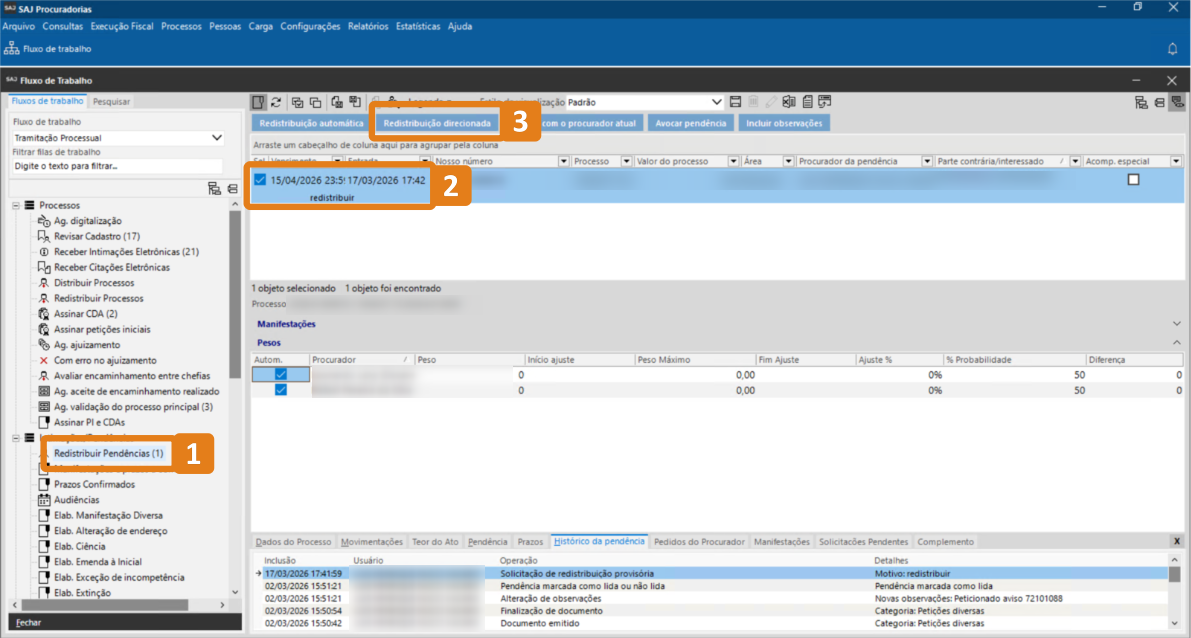This screenshot has height=638, width=1191.
Task: Click the Fluxo de trabalho icon under menu bar
Action: tap(12, 48)
